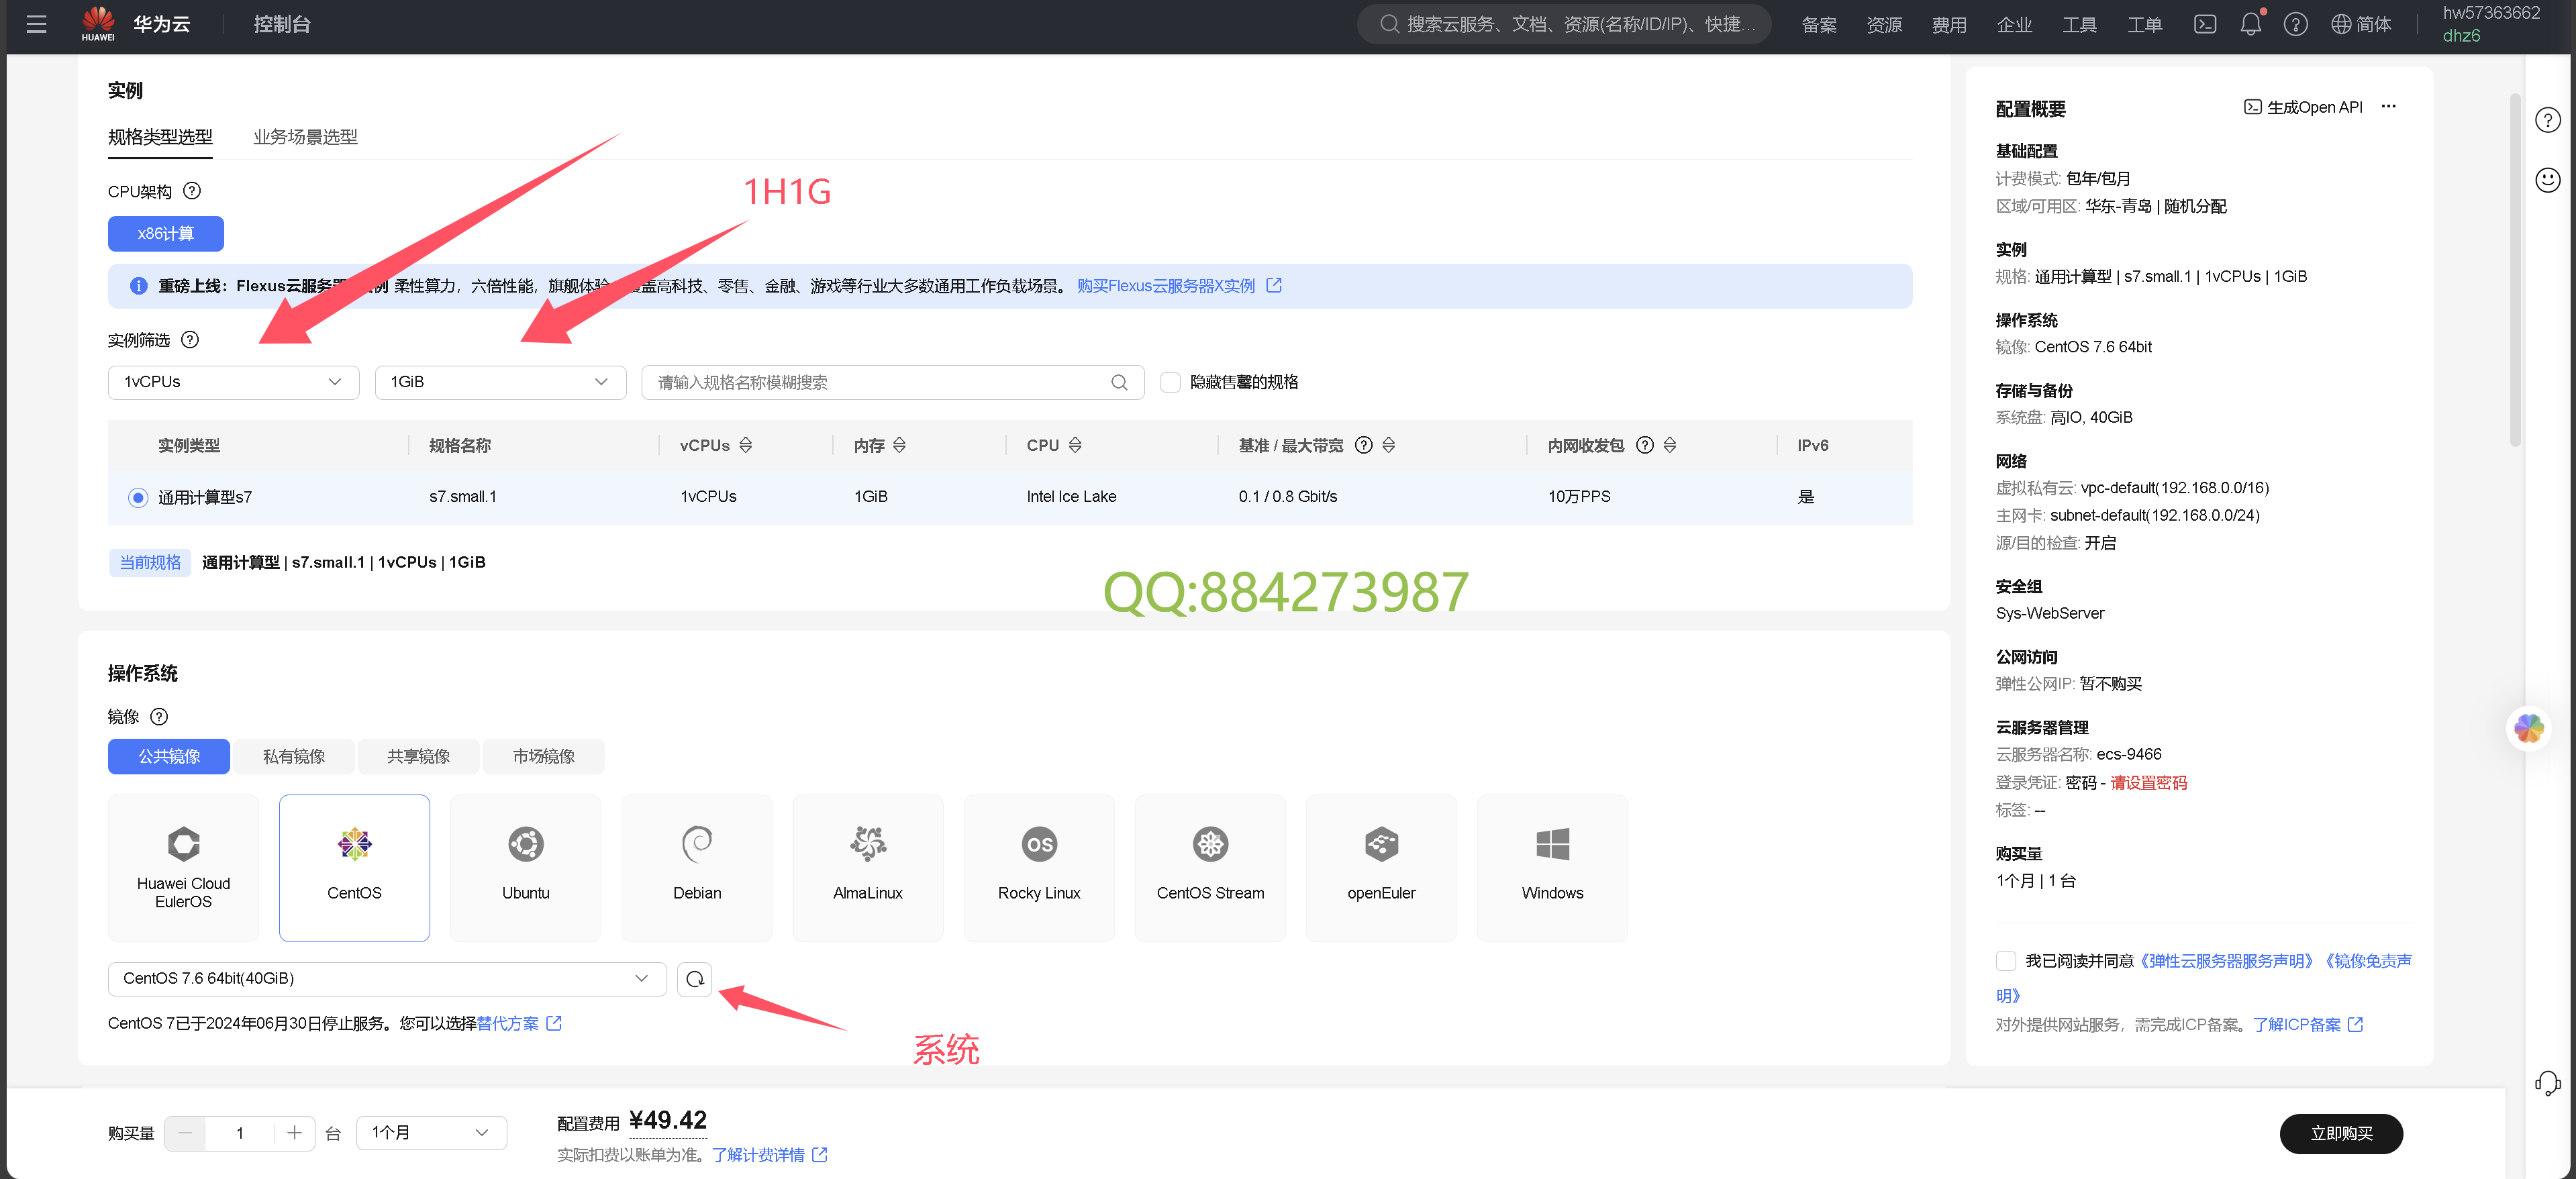Click 生成Open API link
The height and width of the screenshot is (1179, 2576).
(x=2303, y=107)
